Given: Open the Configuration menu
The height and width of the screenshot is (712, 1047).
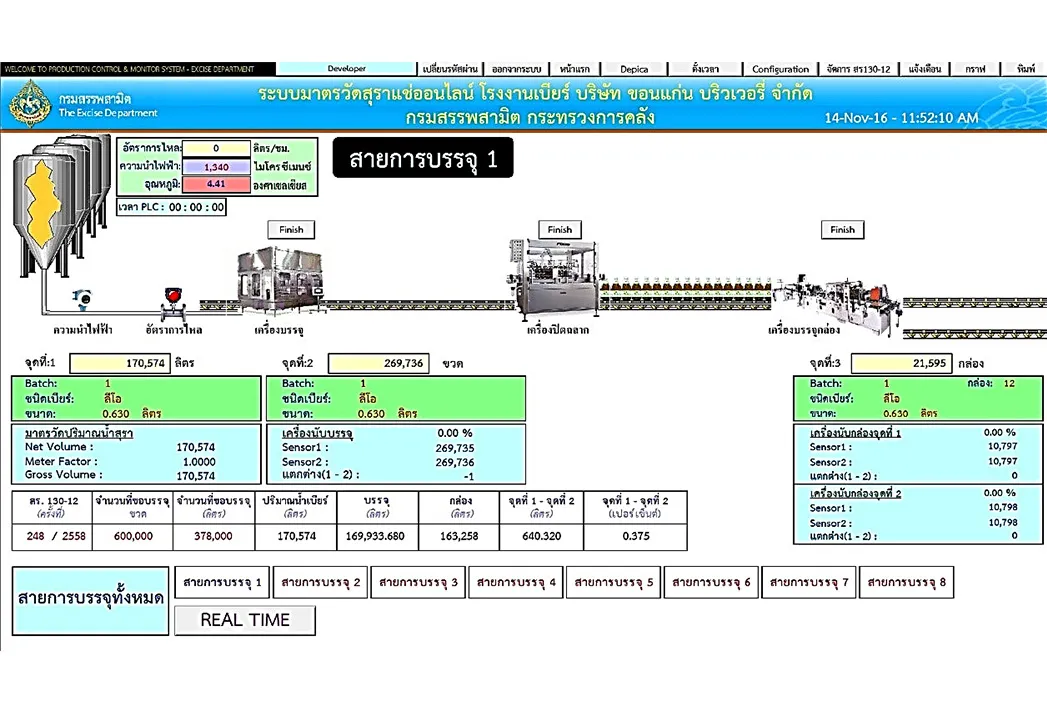Looking at the screenshot, I should 780,69.
